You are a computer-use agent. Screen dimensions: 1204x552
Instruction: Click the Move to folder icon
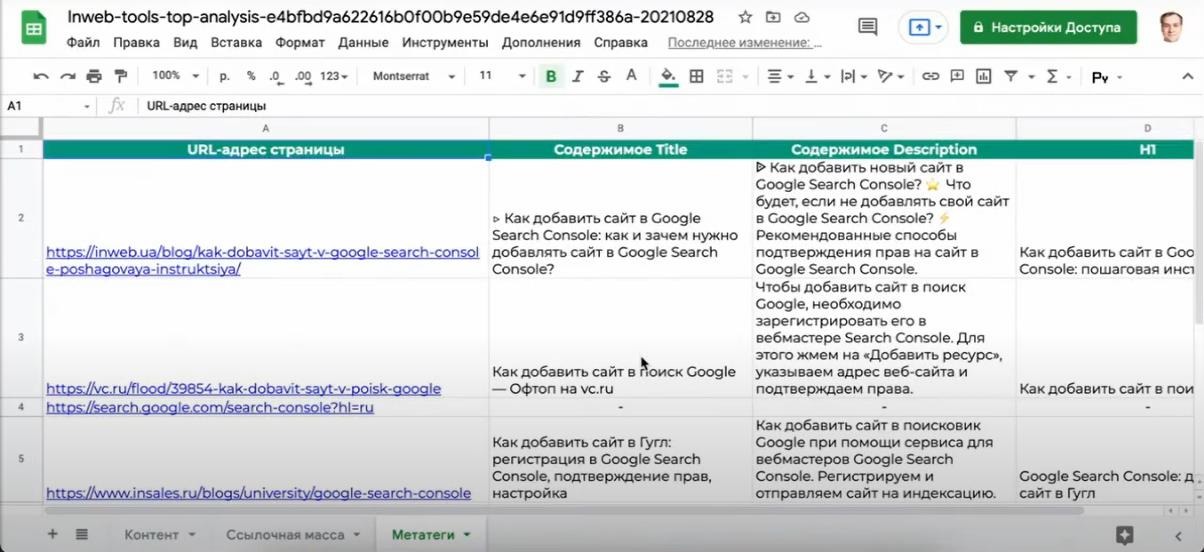pos(773,17)
